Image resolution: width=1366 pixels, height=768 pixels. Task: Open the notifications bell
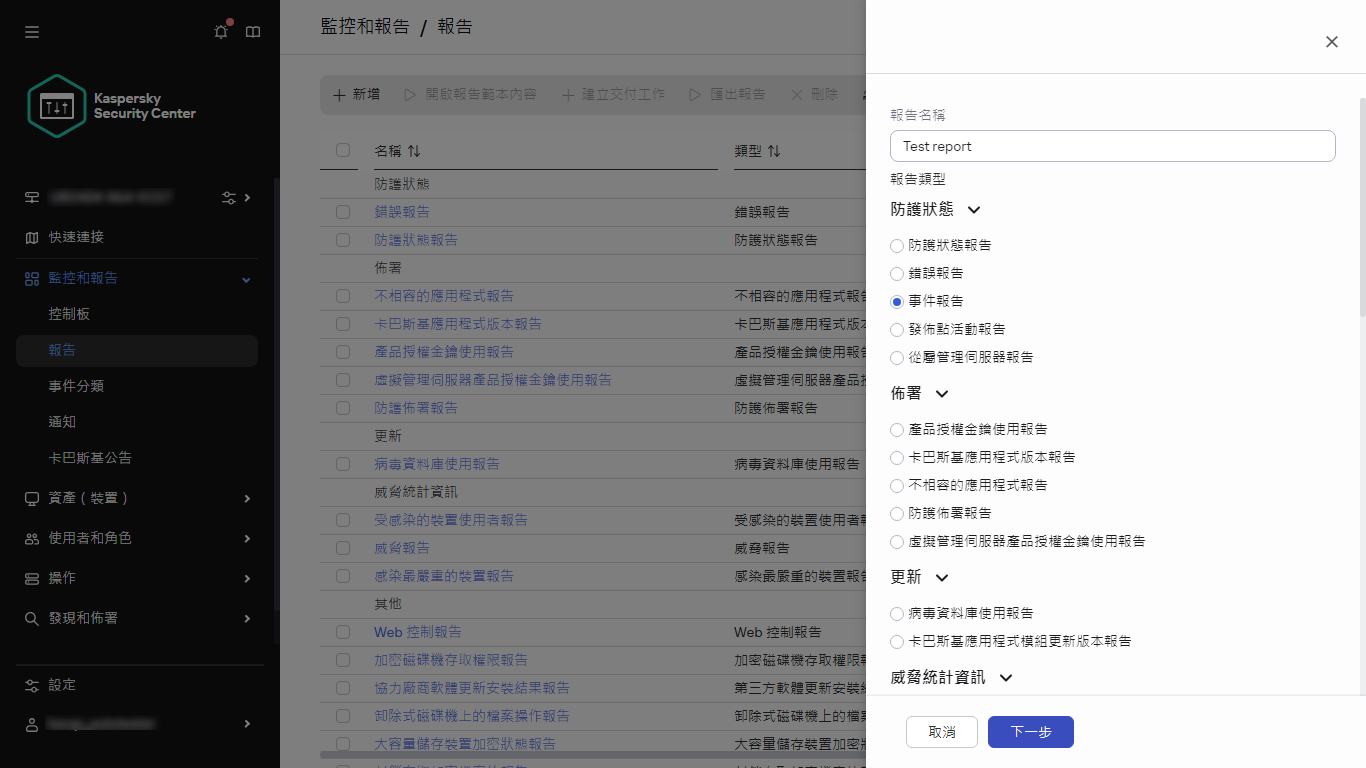click(220, 31)
